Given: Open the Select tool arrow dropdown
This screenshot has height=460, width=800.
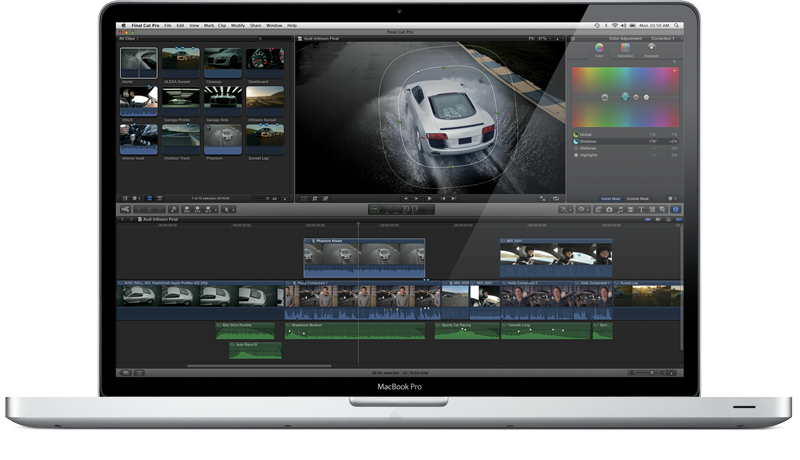Looking at the screenshot, I should coord(228,210).
